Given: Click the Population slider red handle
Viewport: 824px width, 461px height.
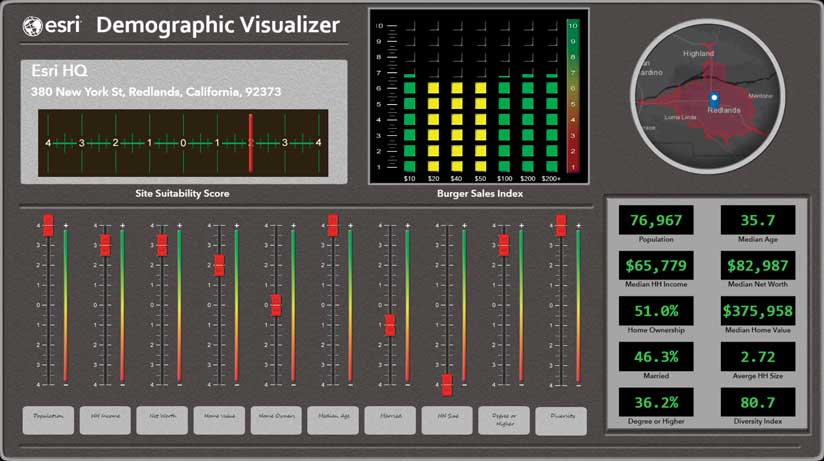Looking at the screenshot, I should click(48, 225).
